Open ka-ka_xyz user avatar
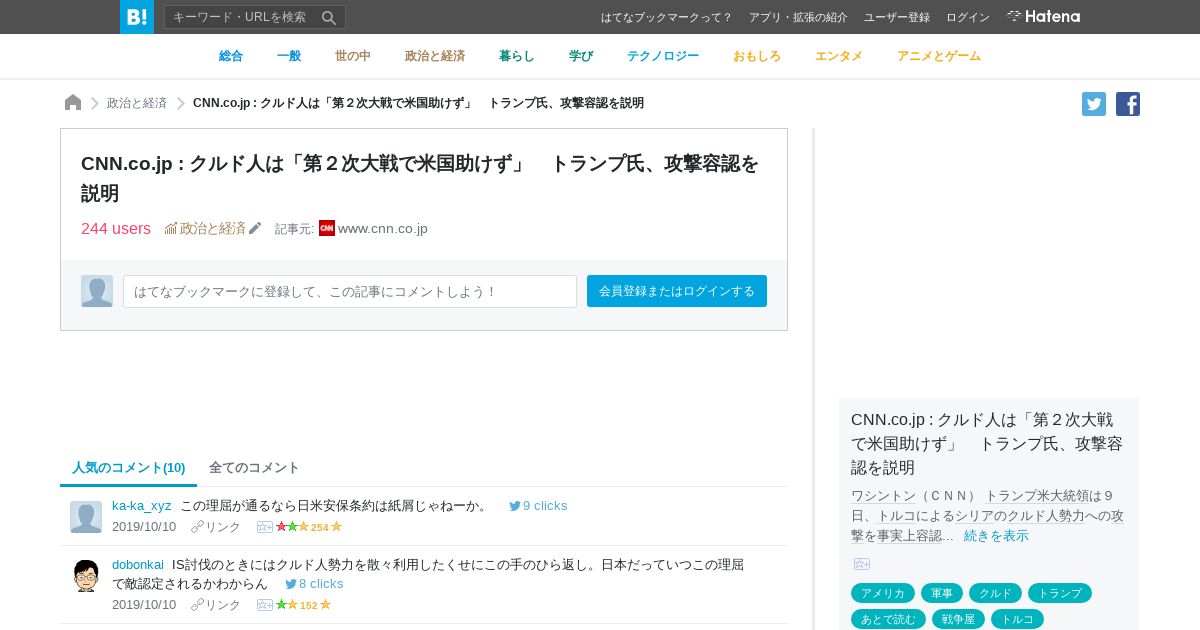The image size is (1200, 630). [86, 517]
